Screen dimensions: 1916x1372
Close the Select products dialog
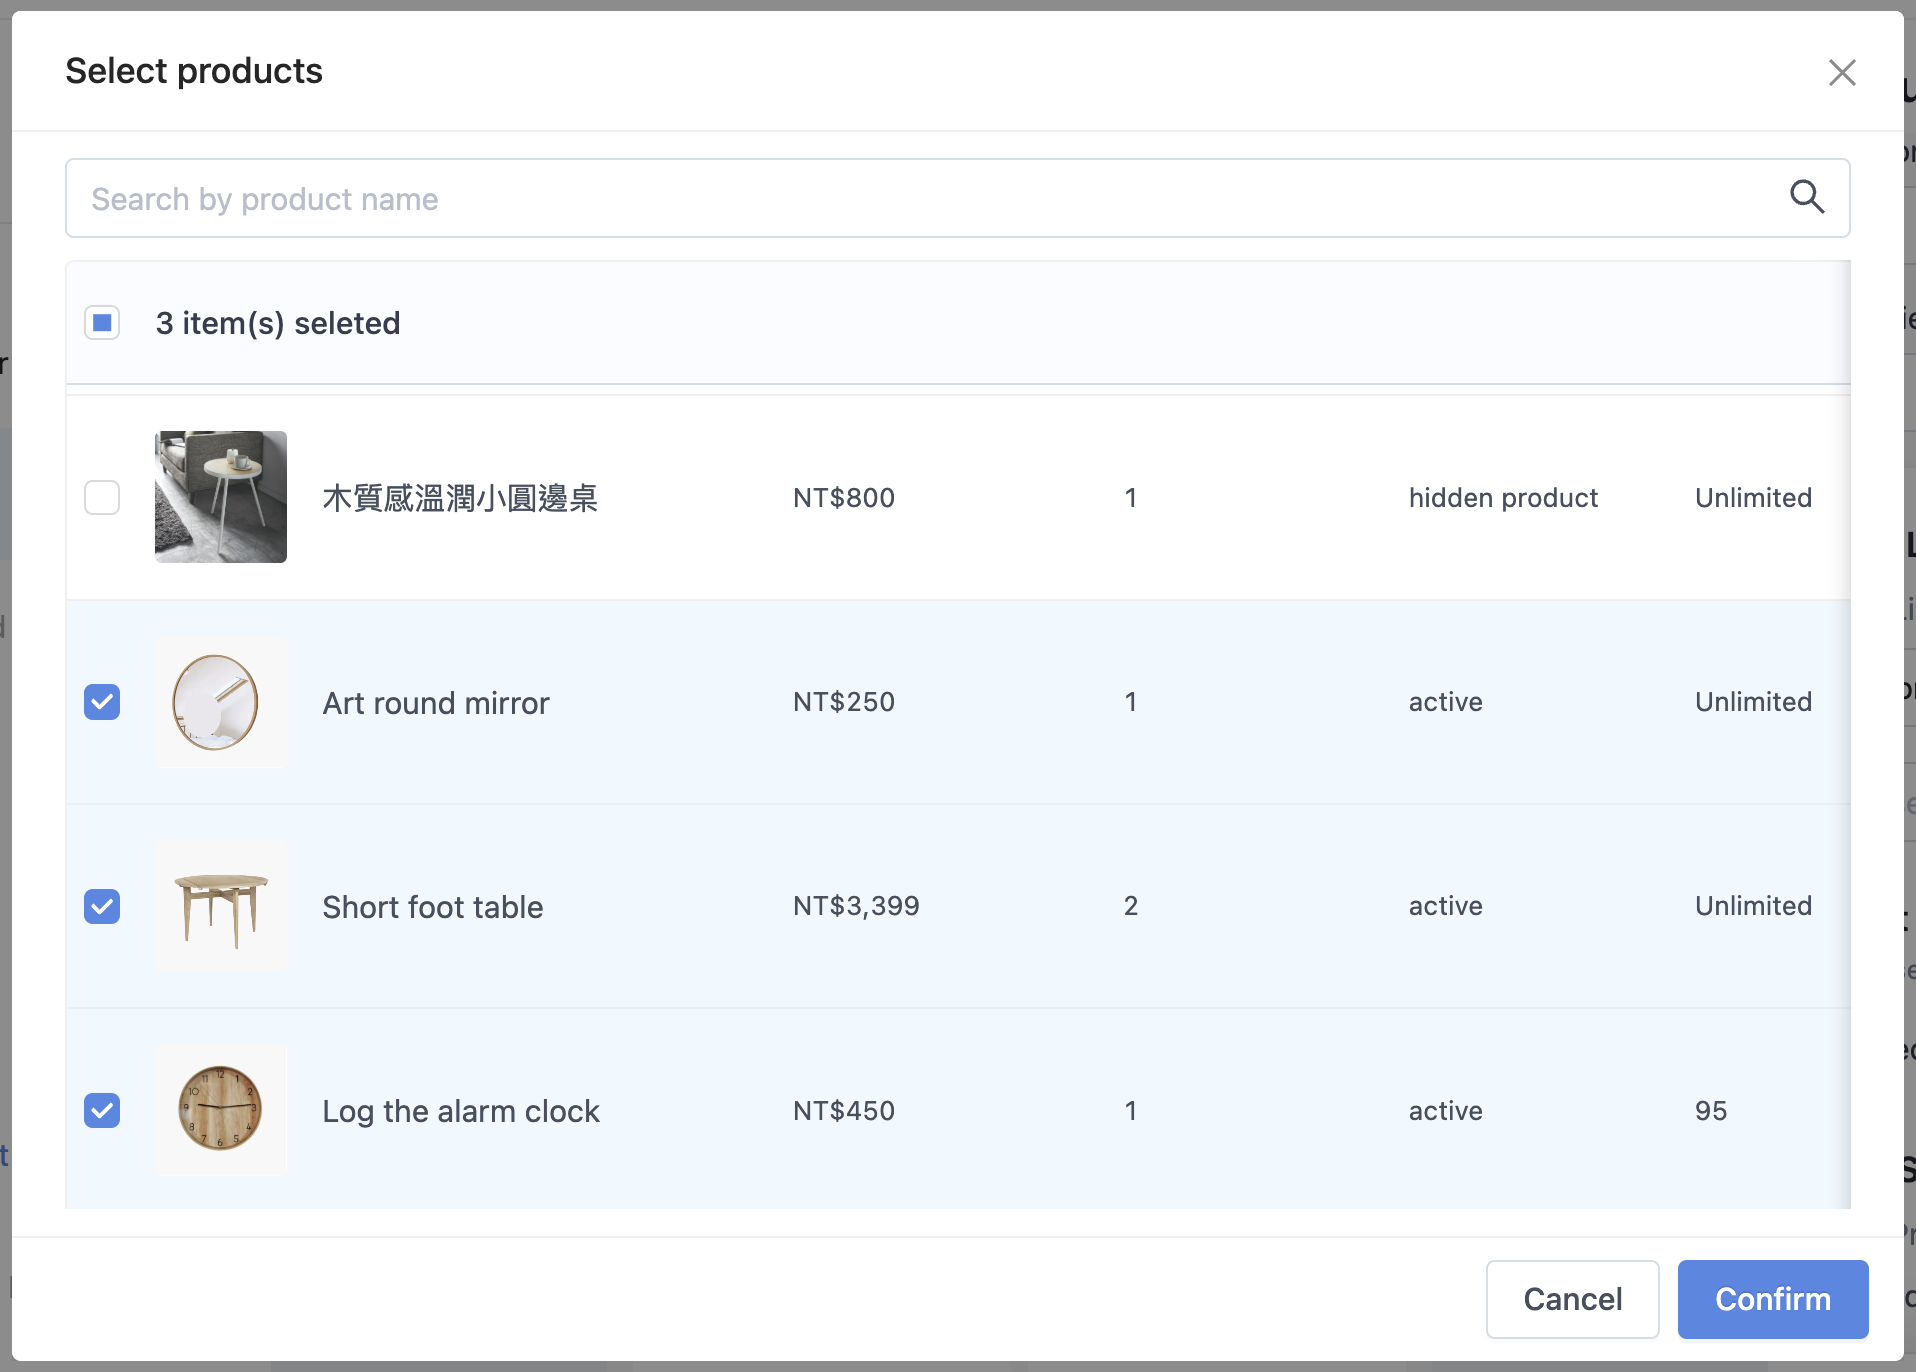1842,72
